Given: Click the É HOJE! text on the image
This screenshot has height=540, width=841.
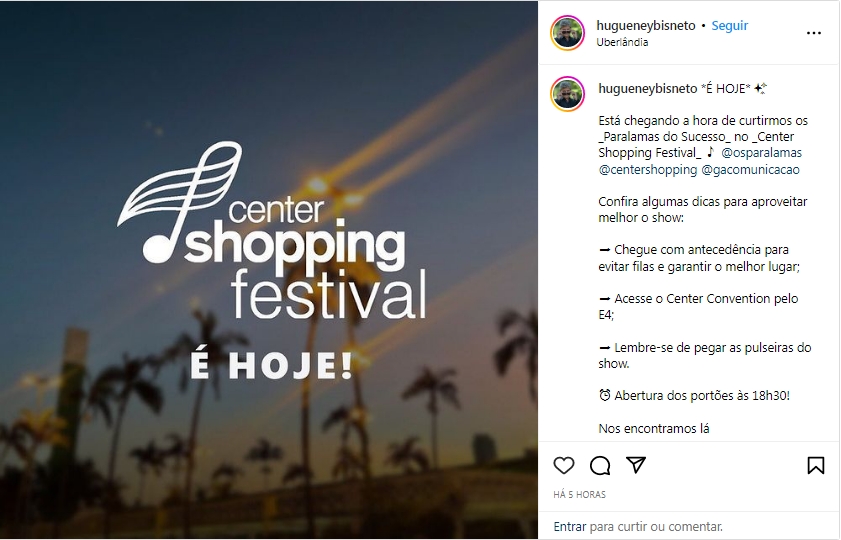Looking at the screenshot, I should (x=272, y=366).
